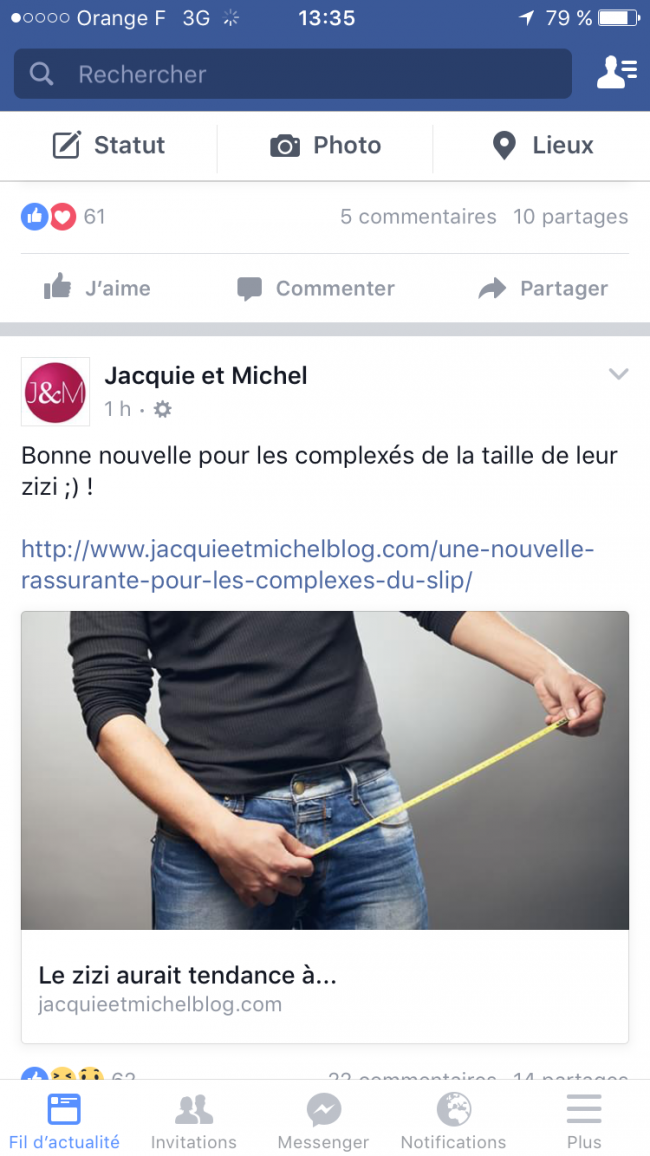Tap the Commenter speech bubble icon
650x1156 pixels.
pyautogui.click(x=250, y=288)
